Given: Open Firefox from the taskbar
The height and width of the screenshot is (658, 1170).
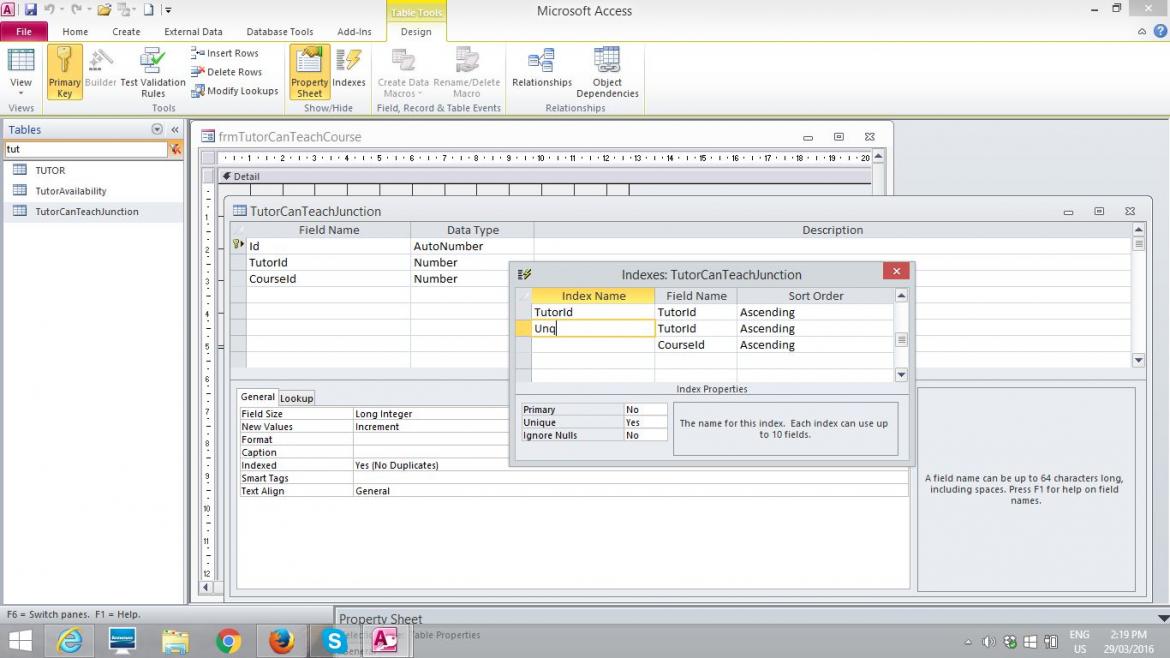Looking at the screenshot, I should coord(281,641).
